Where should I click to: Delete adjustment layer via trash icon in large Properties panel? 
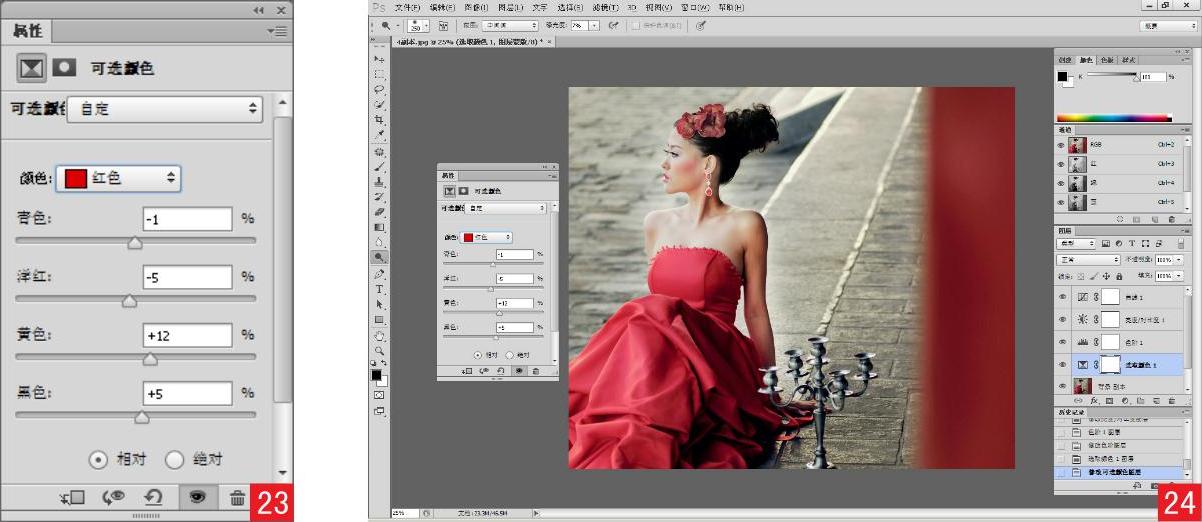(237, 497)
